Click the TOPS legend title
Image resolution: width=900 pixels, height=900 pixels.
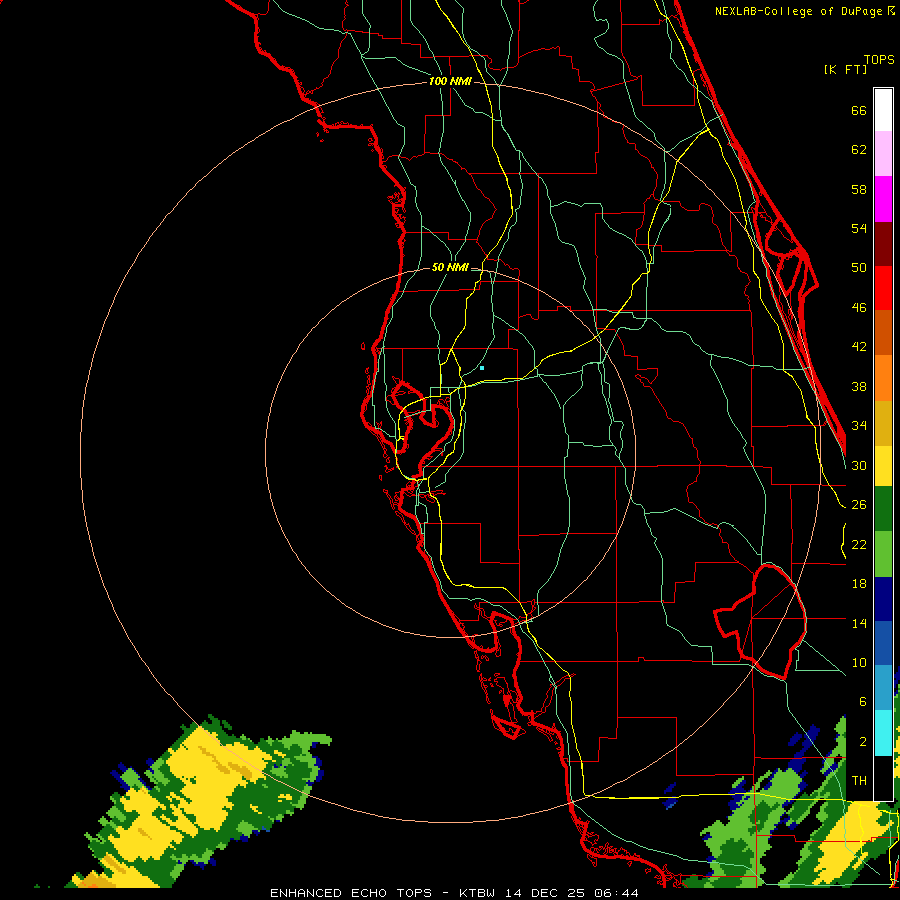click(x=879, y=59)
